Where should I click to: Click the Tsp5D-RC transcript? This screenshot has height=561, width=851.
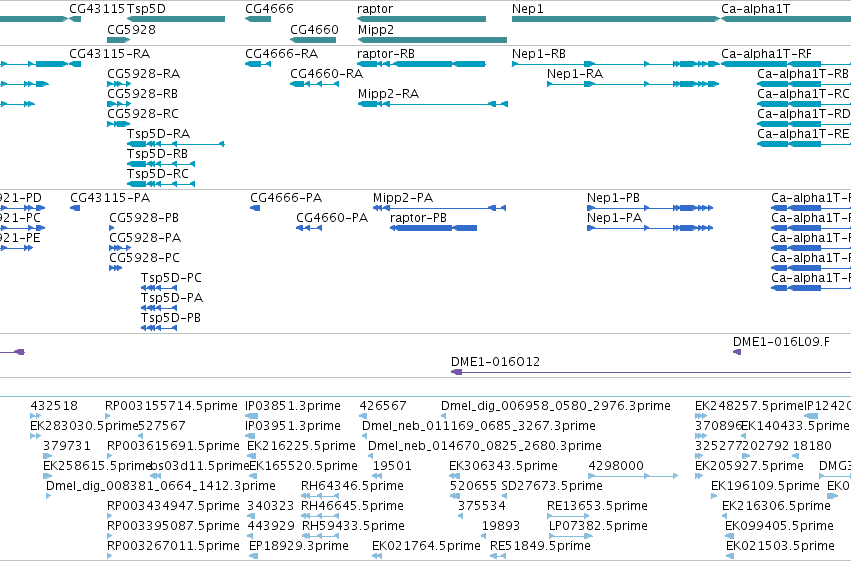(x=158, y=174)
